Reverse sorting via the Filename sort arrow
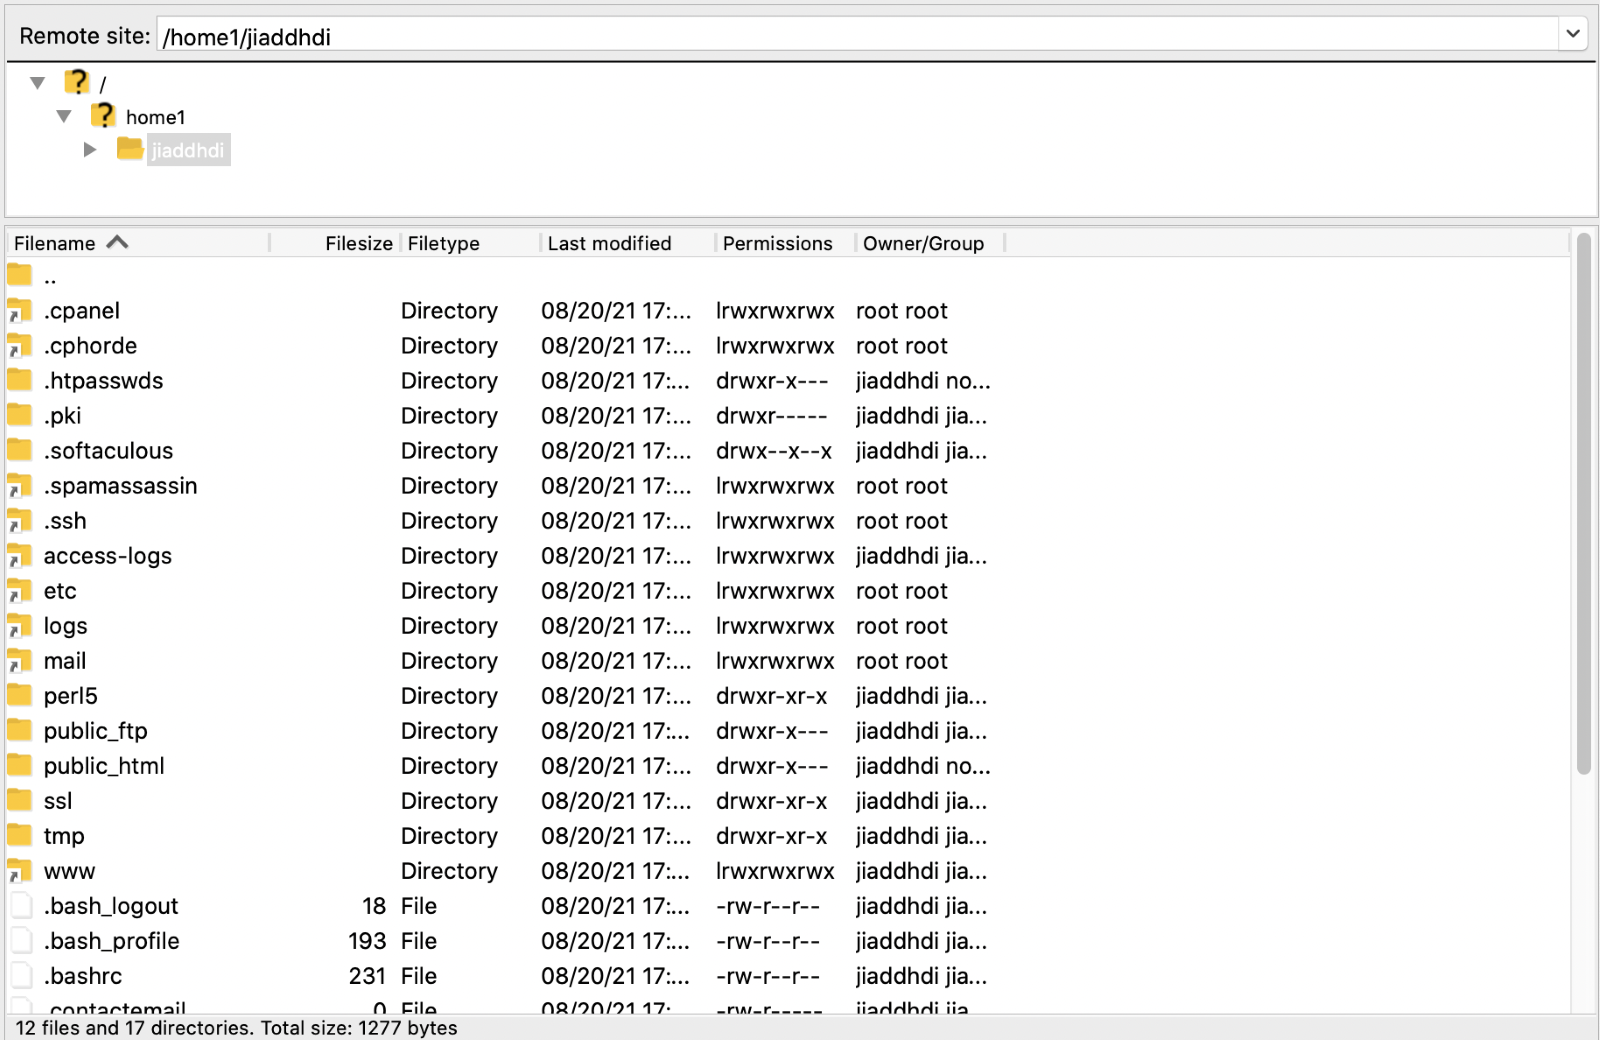This screenshot has width=1600, height=1040. pos(117,242)
